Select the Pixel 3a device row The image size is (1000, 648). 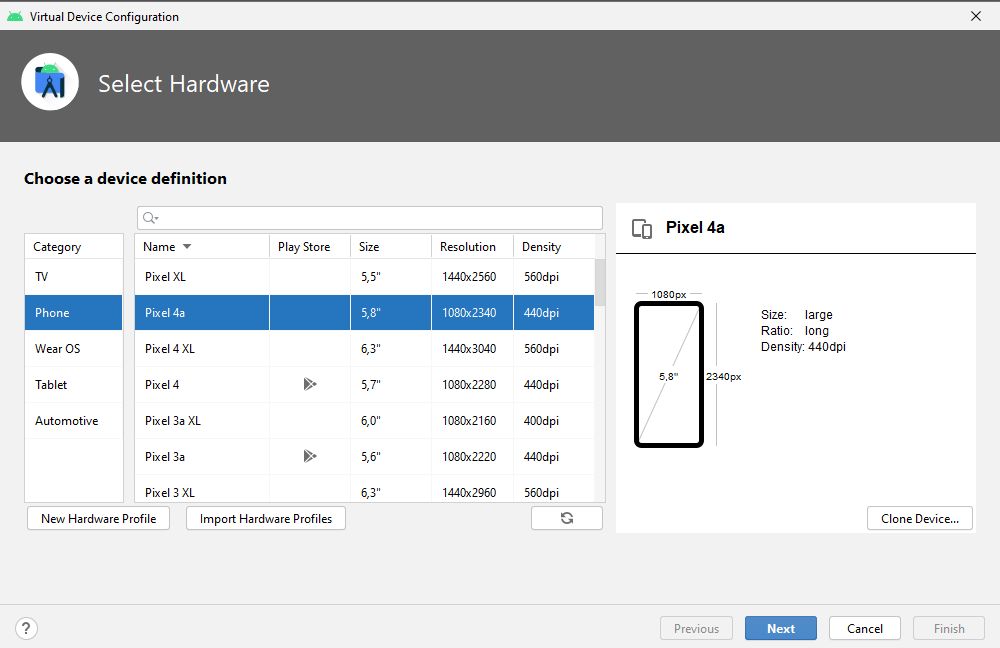[364, 457]
